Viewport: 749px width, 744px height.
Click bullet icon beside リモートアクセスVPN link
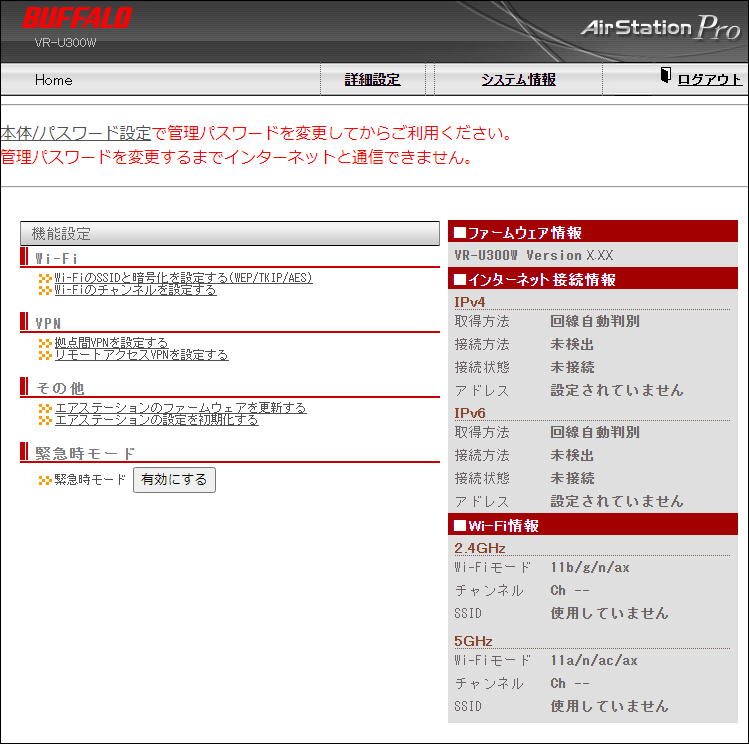coord(44,355)
